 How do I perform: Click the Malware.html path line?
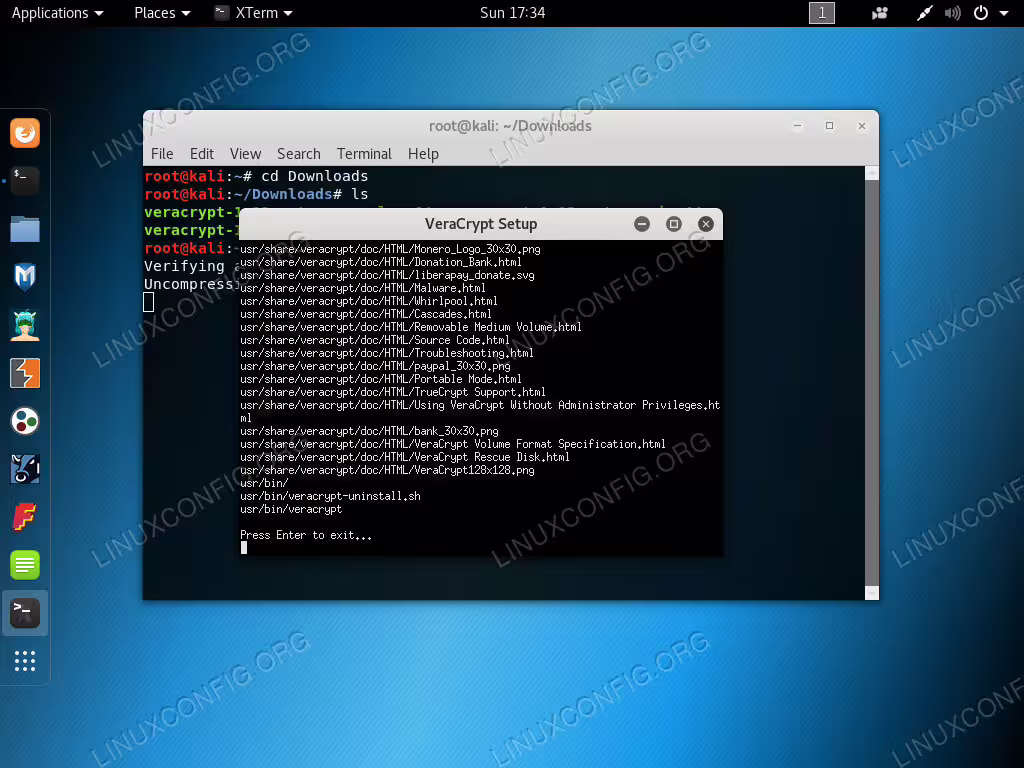(362, 288)
